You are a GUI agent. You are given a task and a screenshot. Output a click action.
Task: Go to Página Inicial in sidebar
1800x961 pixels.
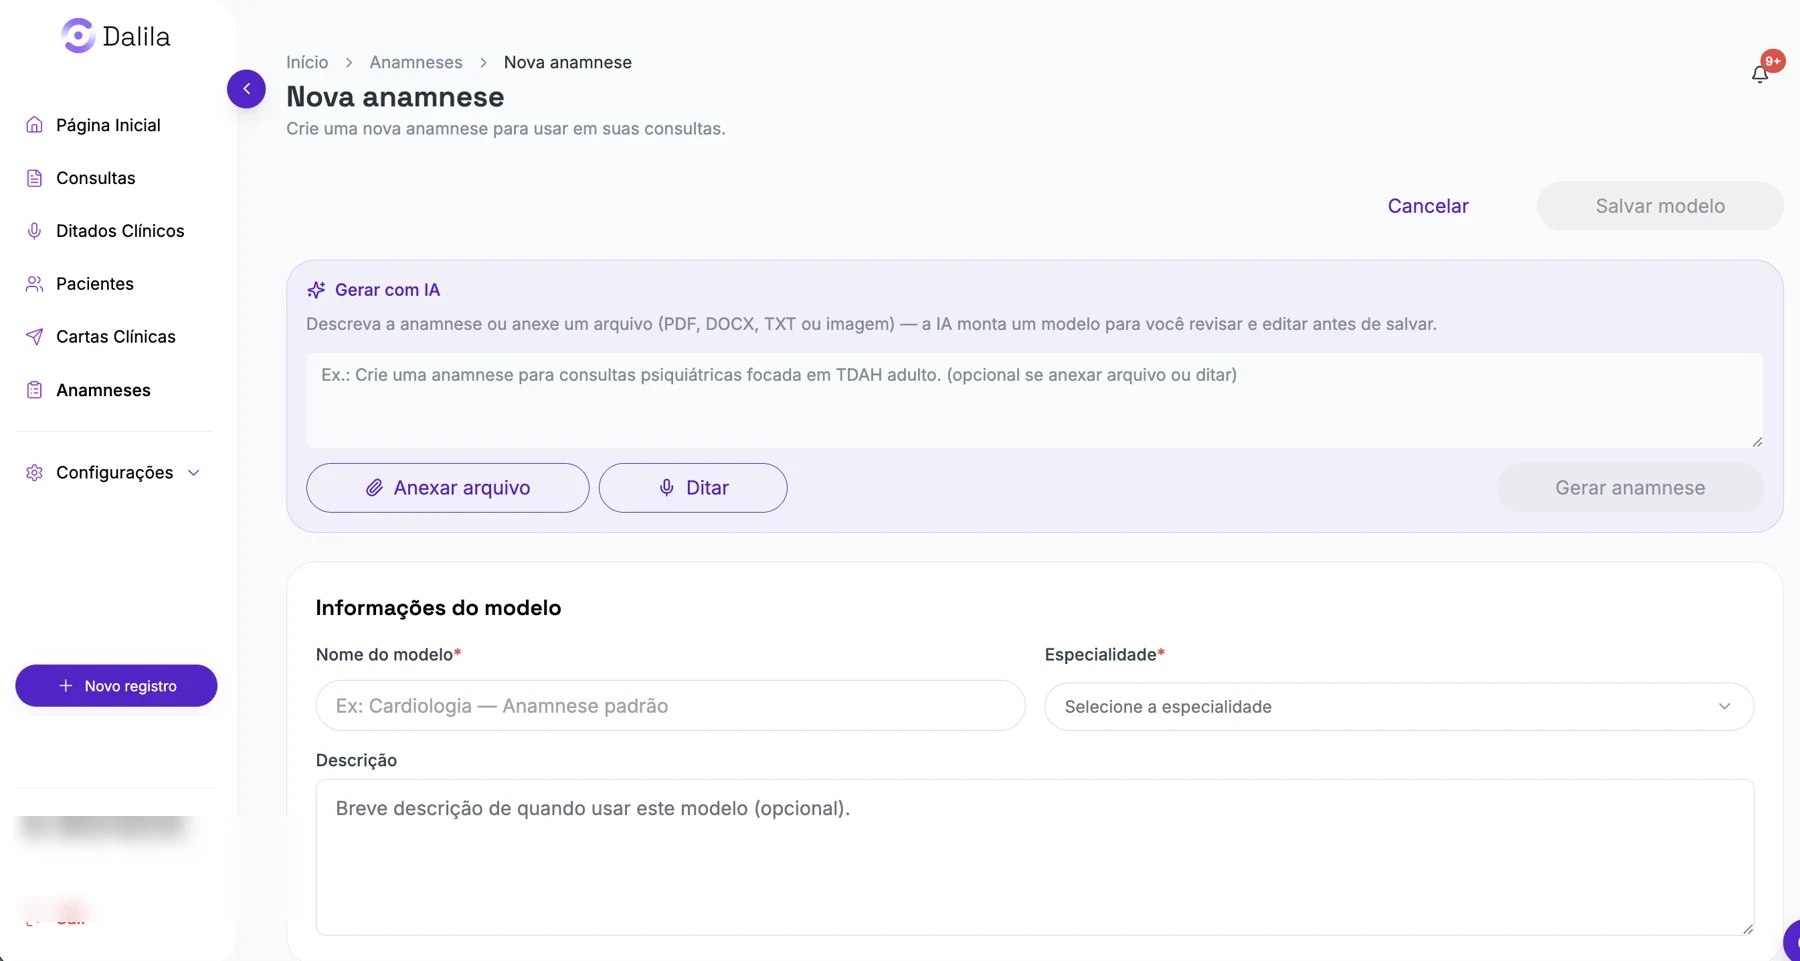[x=108, y=125]
